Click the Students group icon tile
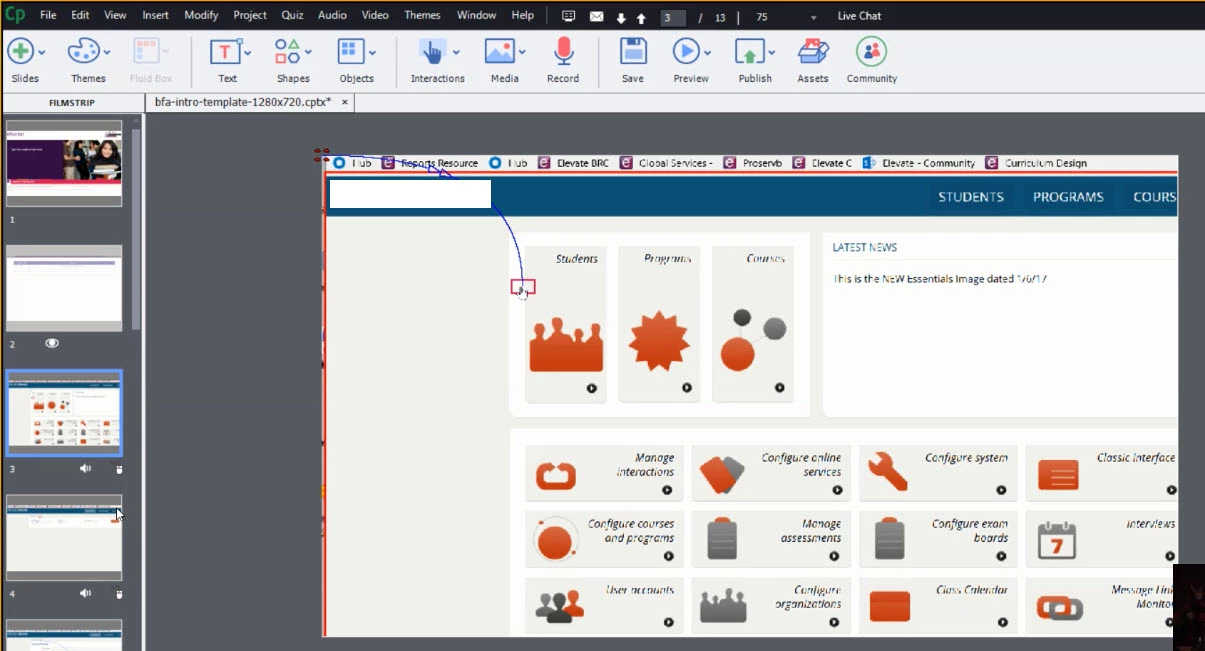Screen dimensions: 1205x651 [566, 345]
